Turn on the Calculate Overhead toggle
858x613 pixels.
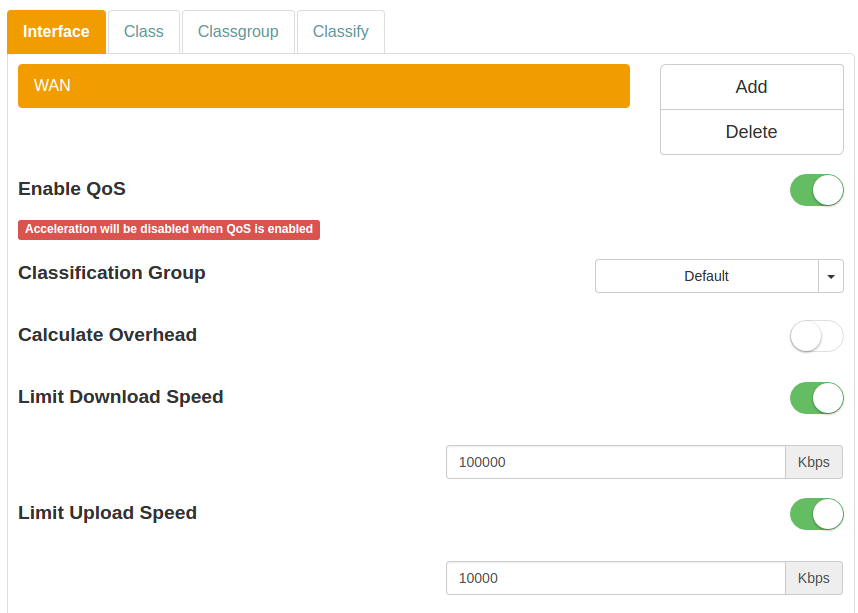(816, 336)
